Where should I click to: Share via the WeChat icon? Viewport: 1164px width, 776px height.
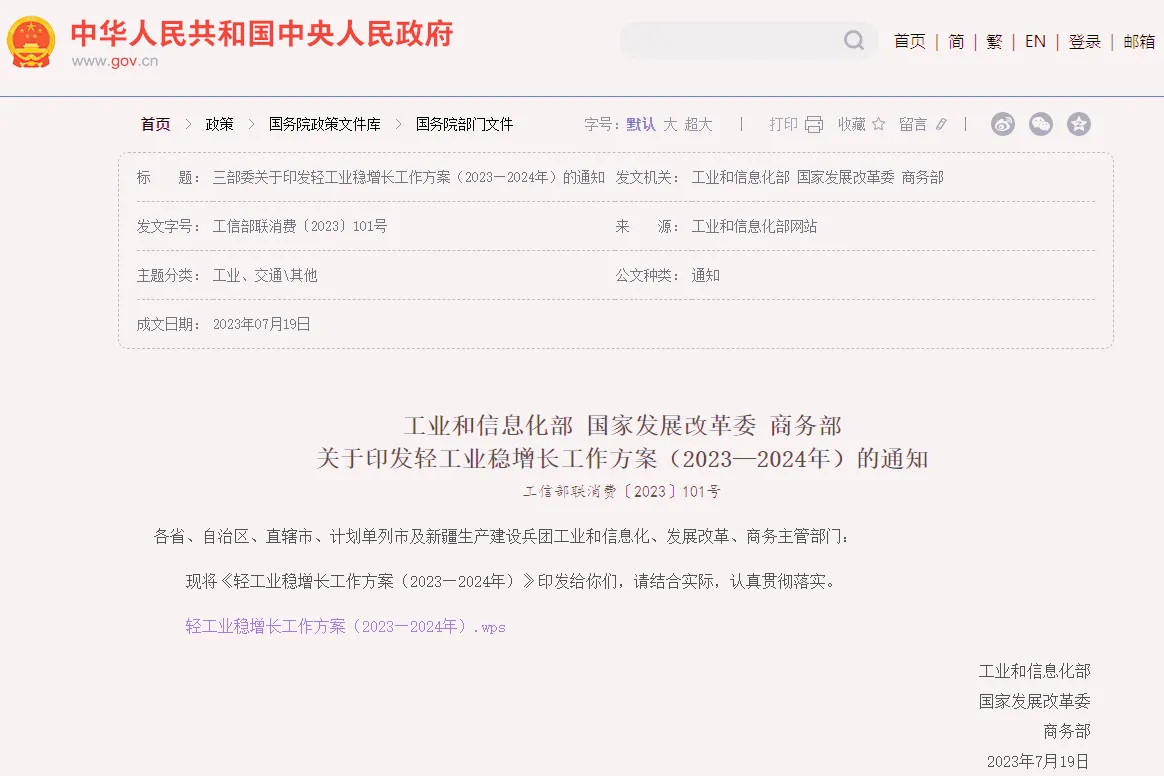coord(1041,124)
